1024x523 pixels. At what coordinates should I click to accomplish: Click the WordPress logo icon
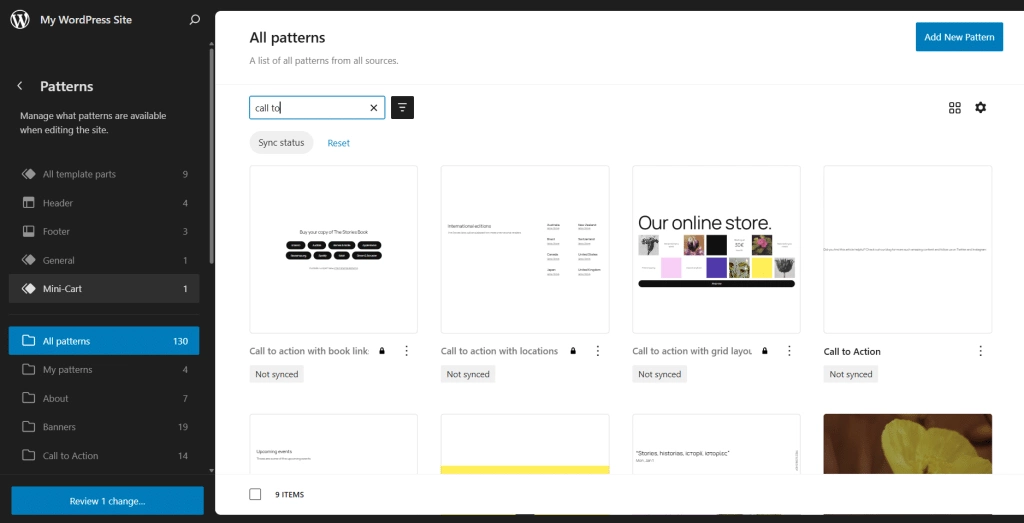tap(20, 20)
